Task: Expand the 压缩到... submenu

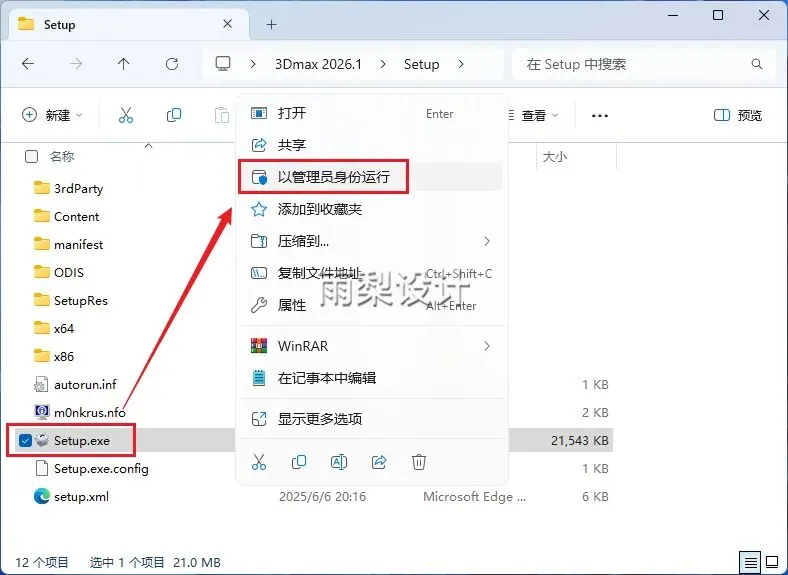Action: [486, 241]
